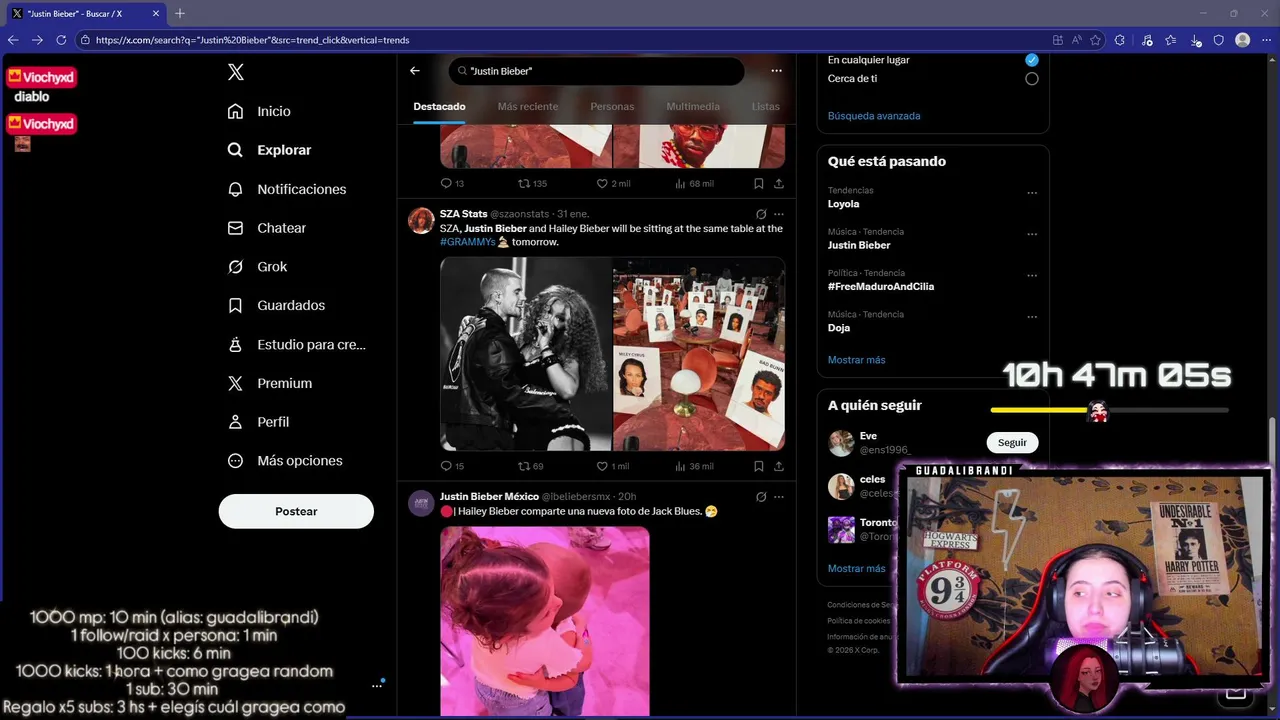This screenshot has width=1280, height=720.
Task: Reply icon on top post with 13 replies
Action: [447, 184]
